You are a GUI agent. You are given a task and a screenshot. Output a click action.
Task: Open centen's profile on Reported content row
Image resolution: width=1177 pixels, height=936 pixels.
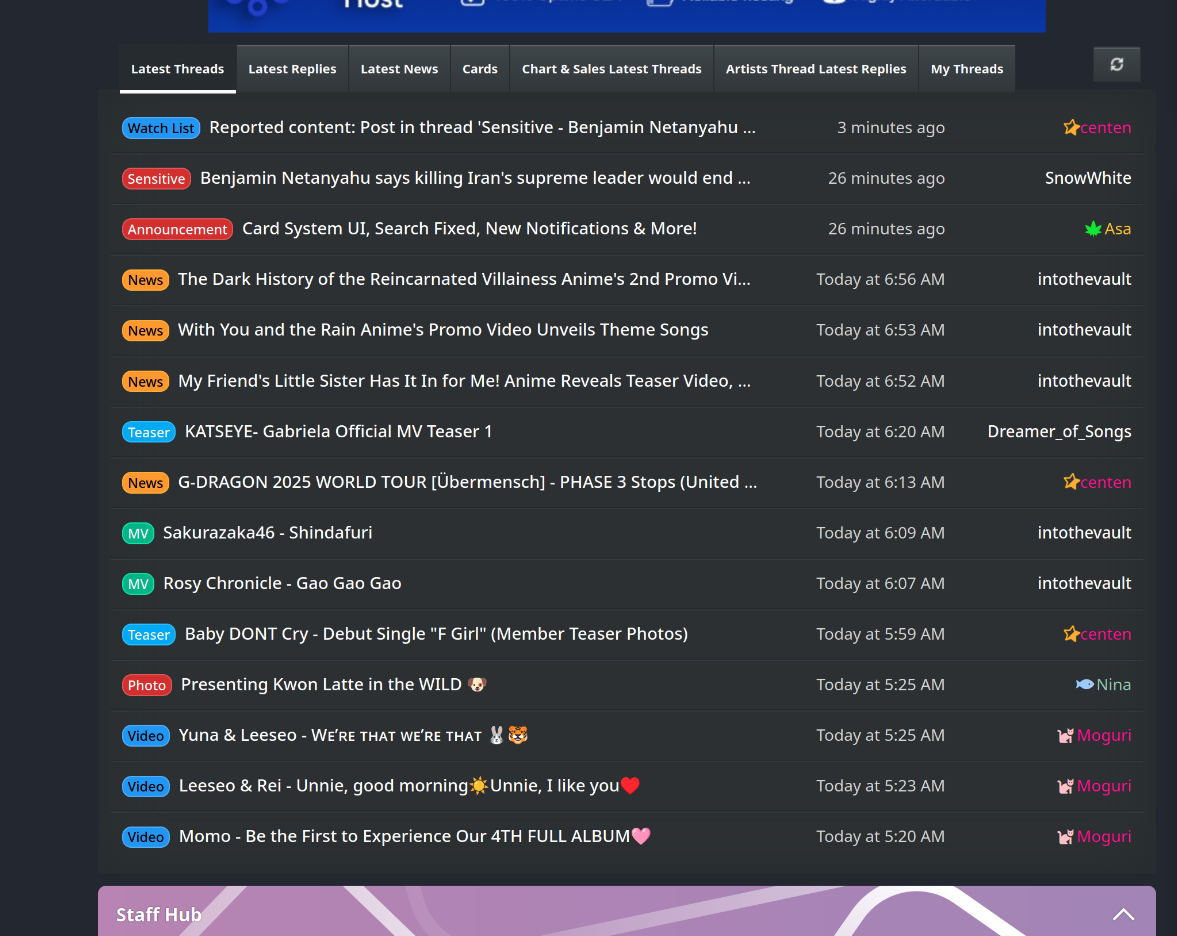coord(1105,128)
